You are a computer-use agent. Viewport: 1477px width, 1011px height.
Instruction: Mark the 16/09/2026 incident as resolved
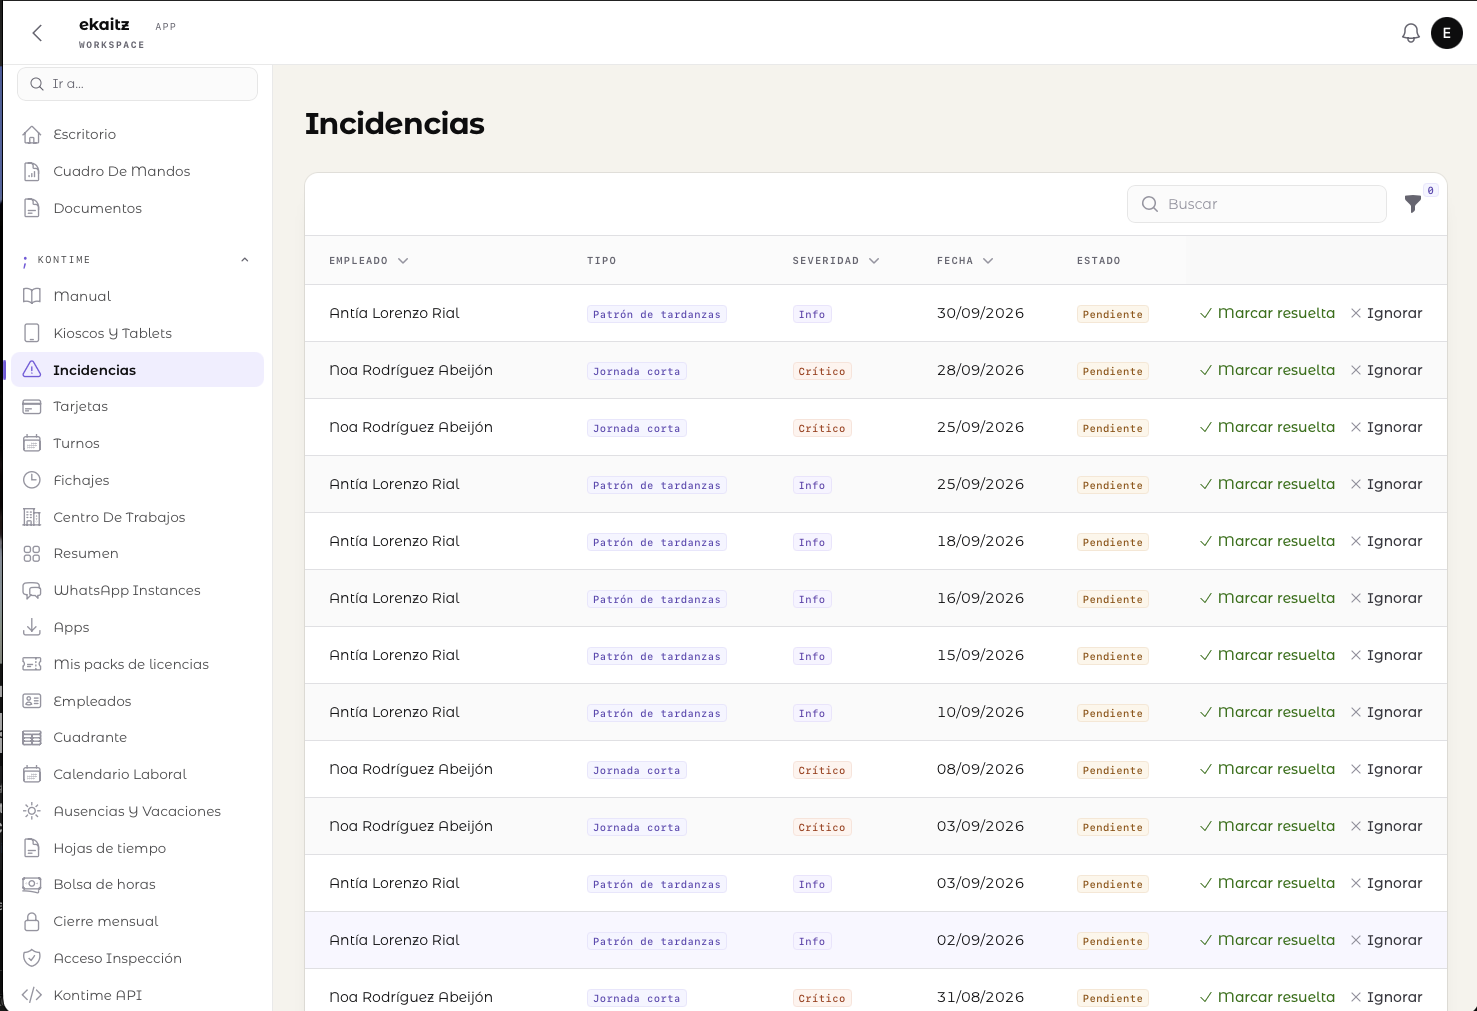tap(1267, 598)
